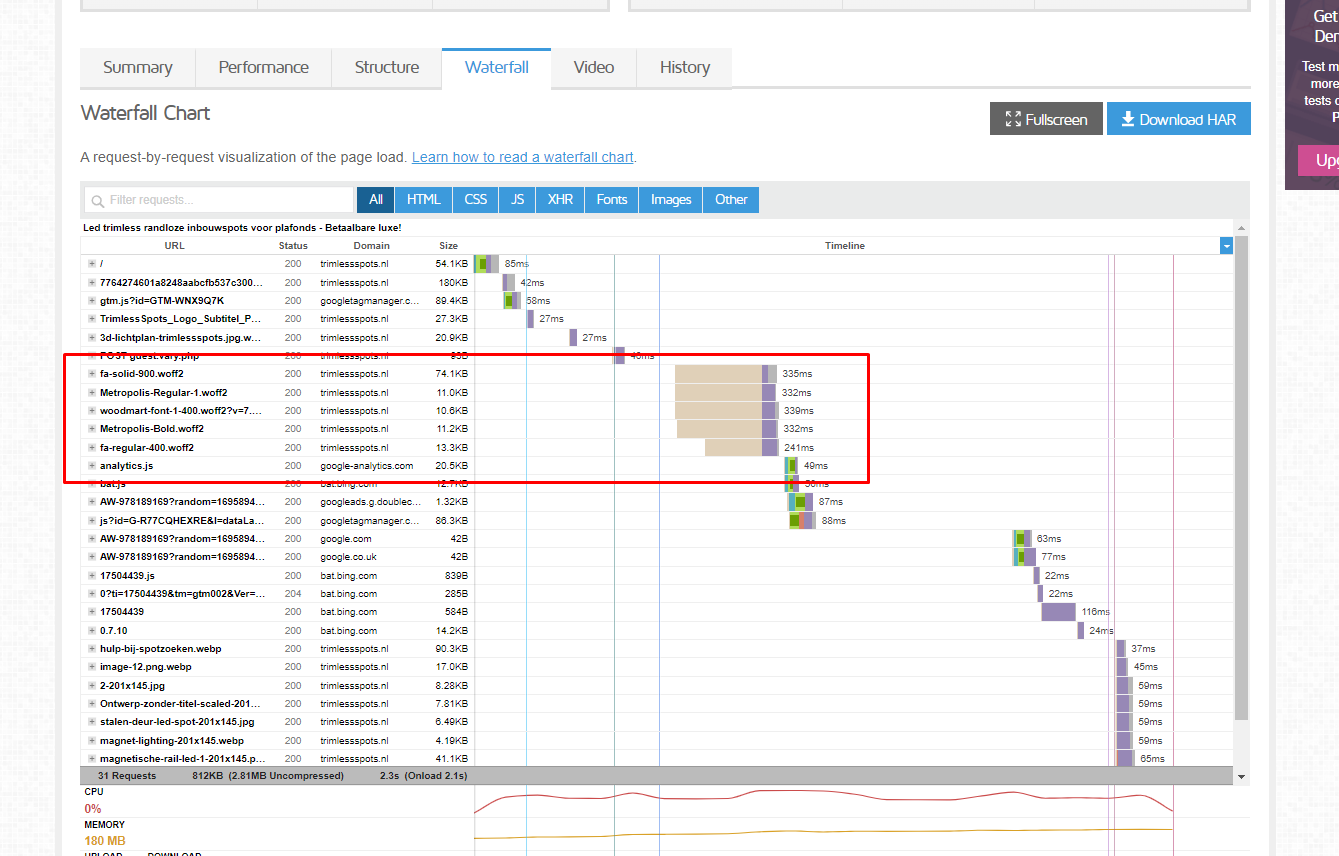Expand the js?id=G-R77CQHEXRE request
The image size is (1339, 856).
coord(92,521)
